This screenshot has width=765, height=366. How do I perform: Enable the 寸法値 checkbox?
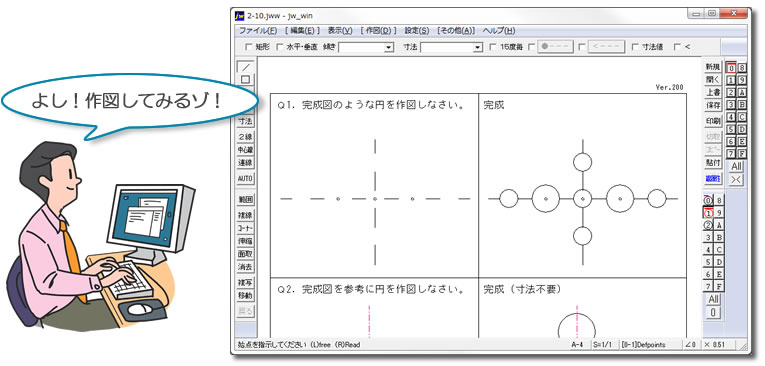635,47
